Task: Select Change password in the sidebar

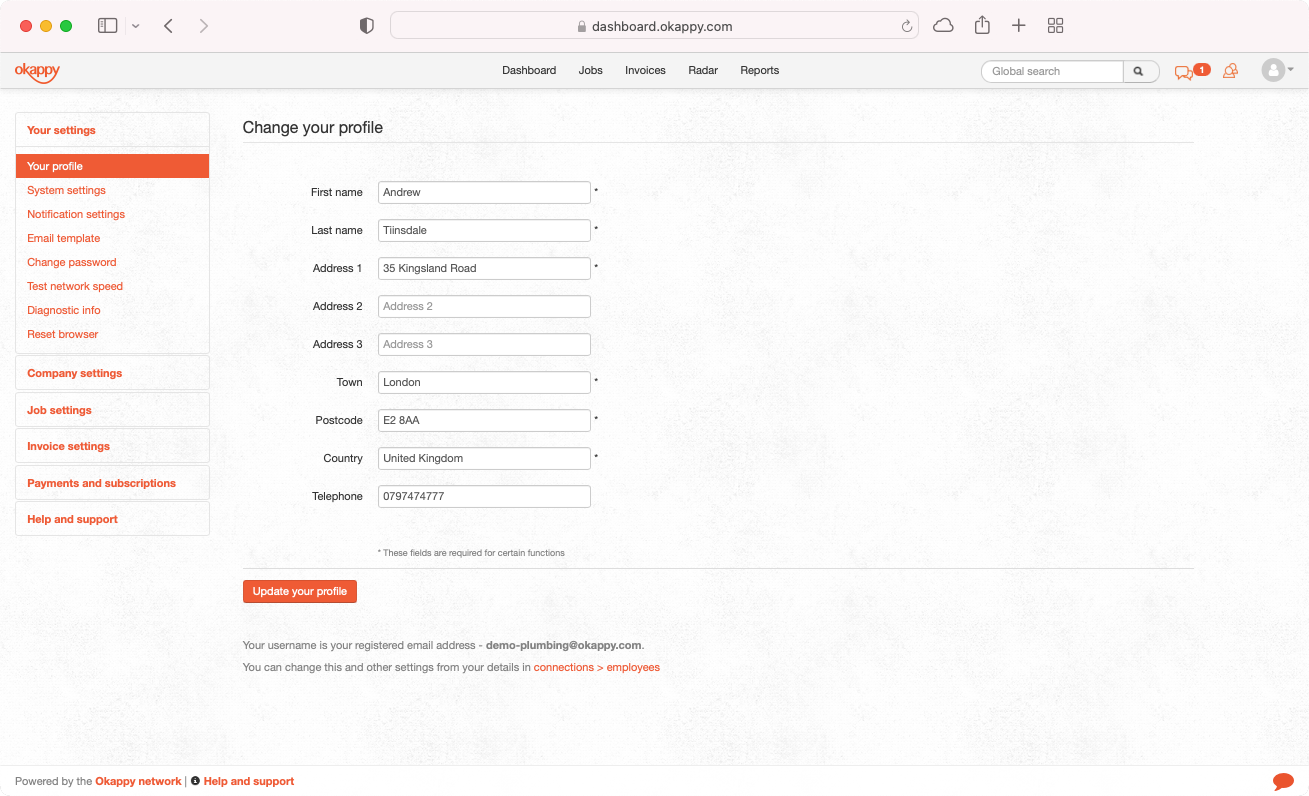Action: coord(71,262)
